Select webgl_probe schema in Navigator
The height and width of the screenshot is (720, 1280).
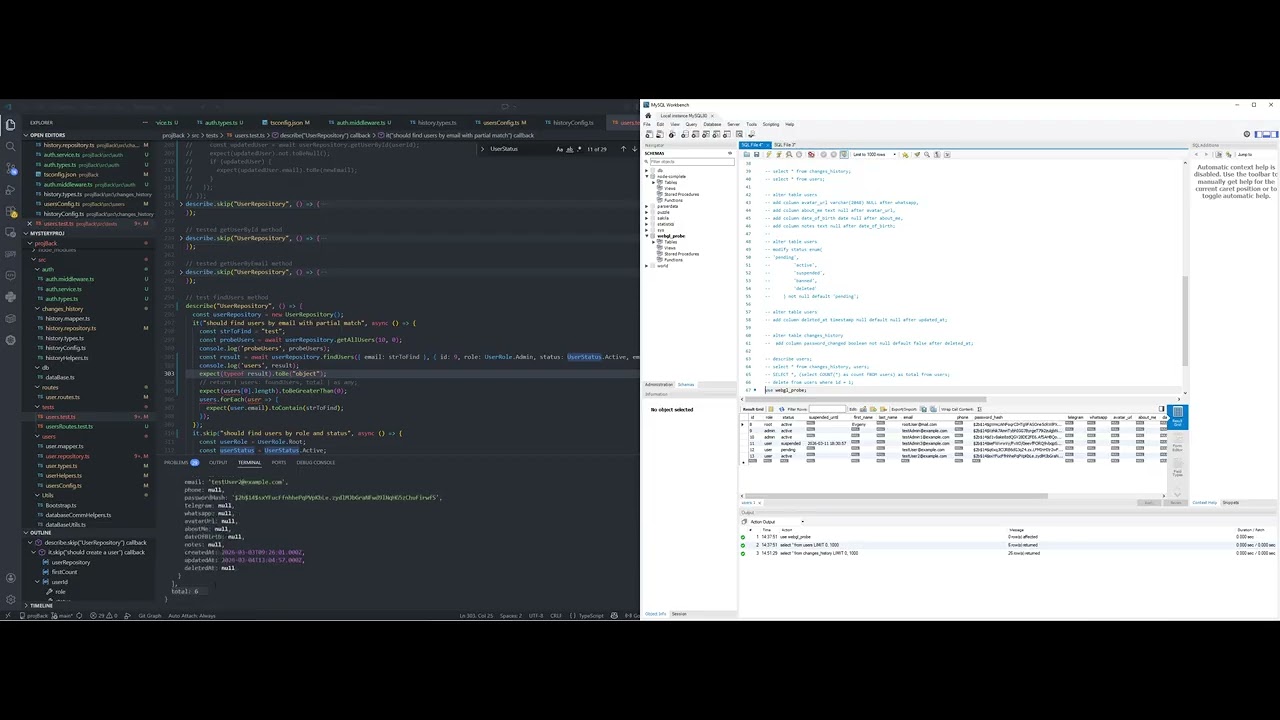click(672, 236)
